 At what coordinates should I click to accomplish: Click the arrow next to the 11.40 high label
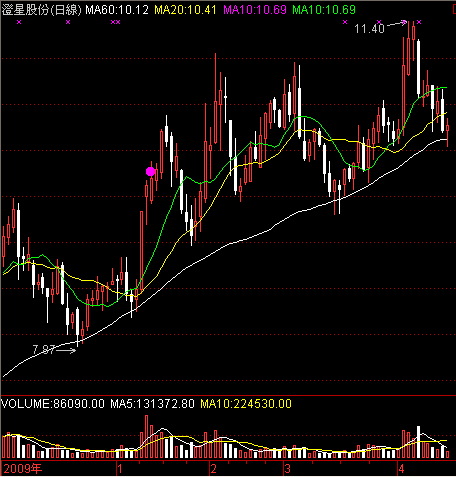click(395, 24)
